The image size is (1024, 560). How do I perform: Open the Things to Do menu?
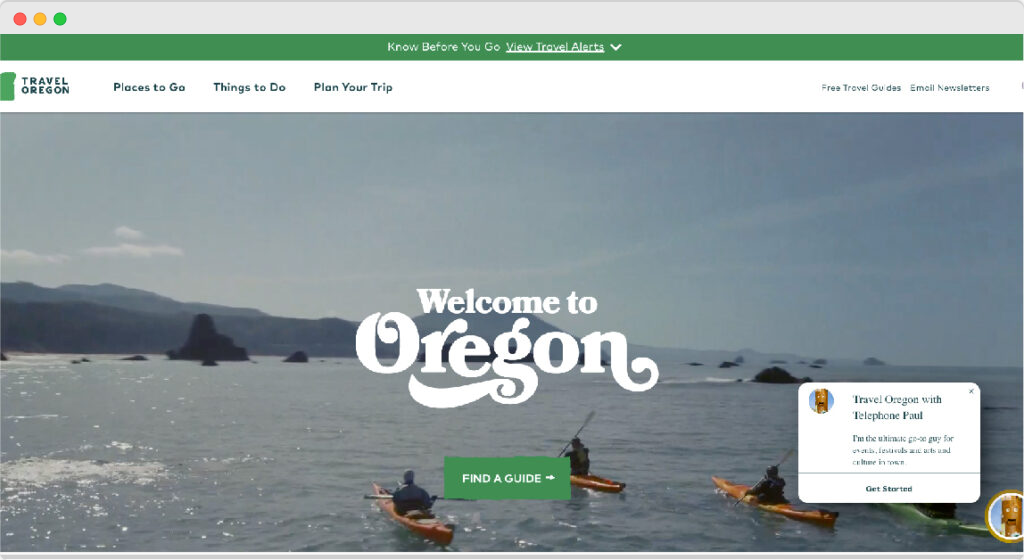tap(249, 87)
